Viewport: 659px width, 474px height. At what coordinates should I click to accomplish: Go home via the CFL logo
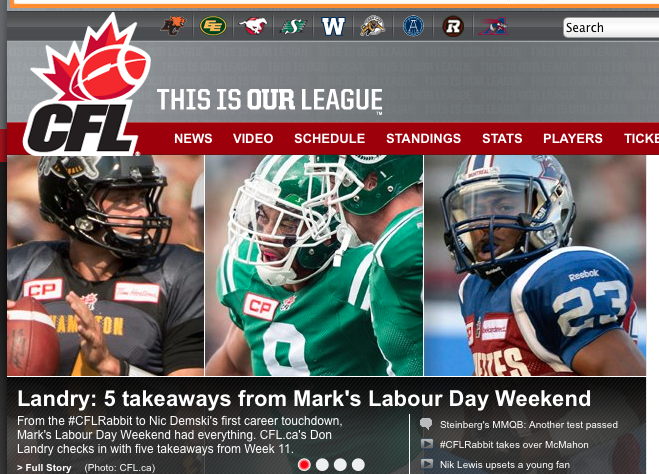pos(86,86)
